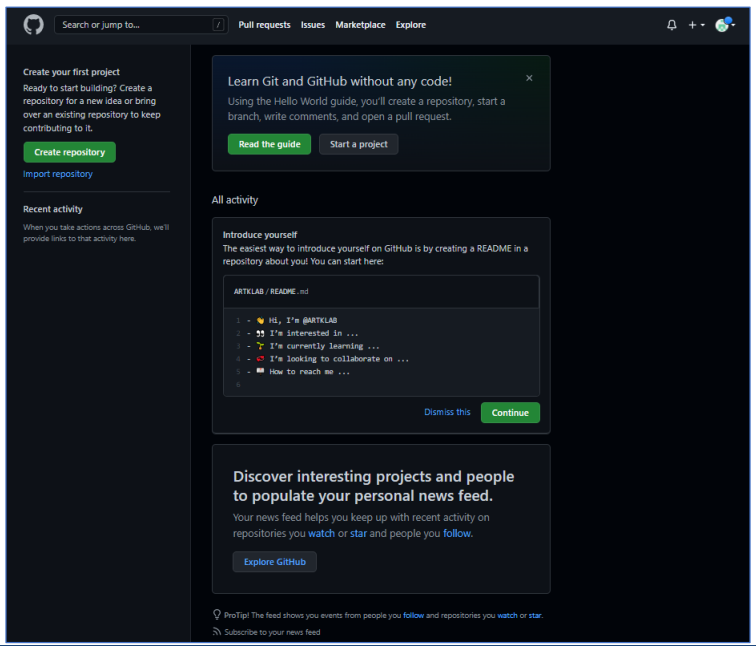Click watch link in the ProTip line
This screenshot has width=756, height=646.
pos(507,615)
